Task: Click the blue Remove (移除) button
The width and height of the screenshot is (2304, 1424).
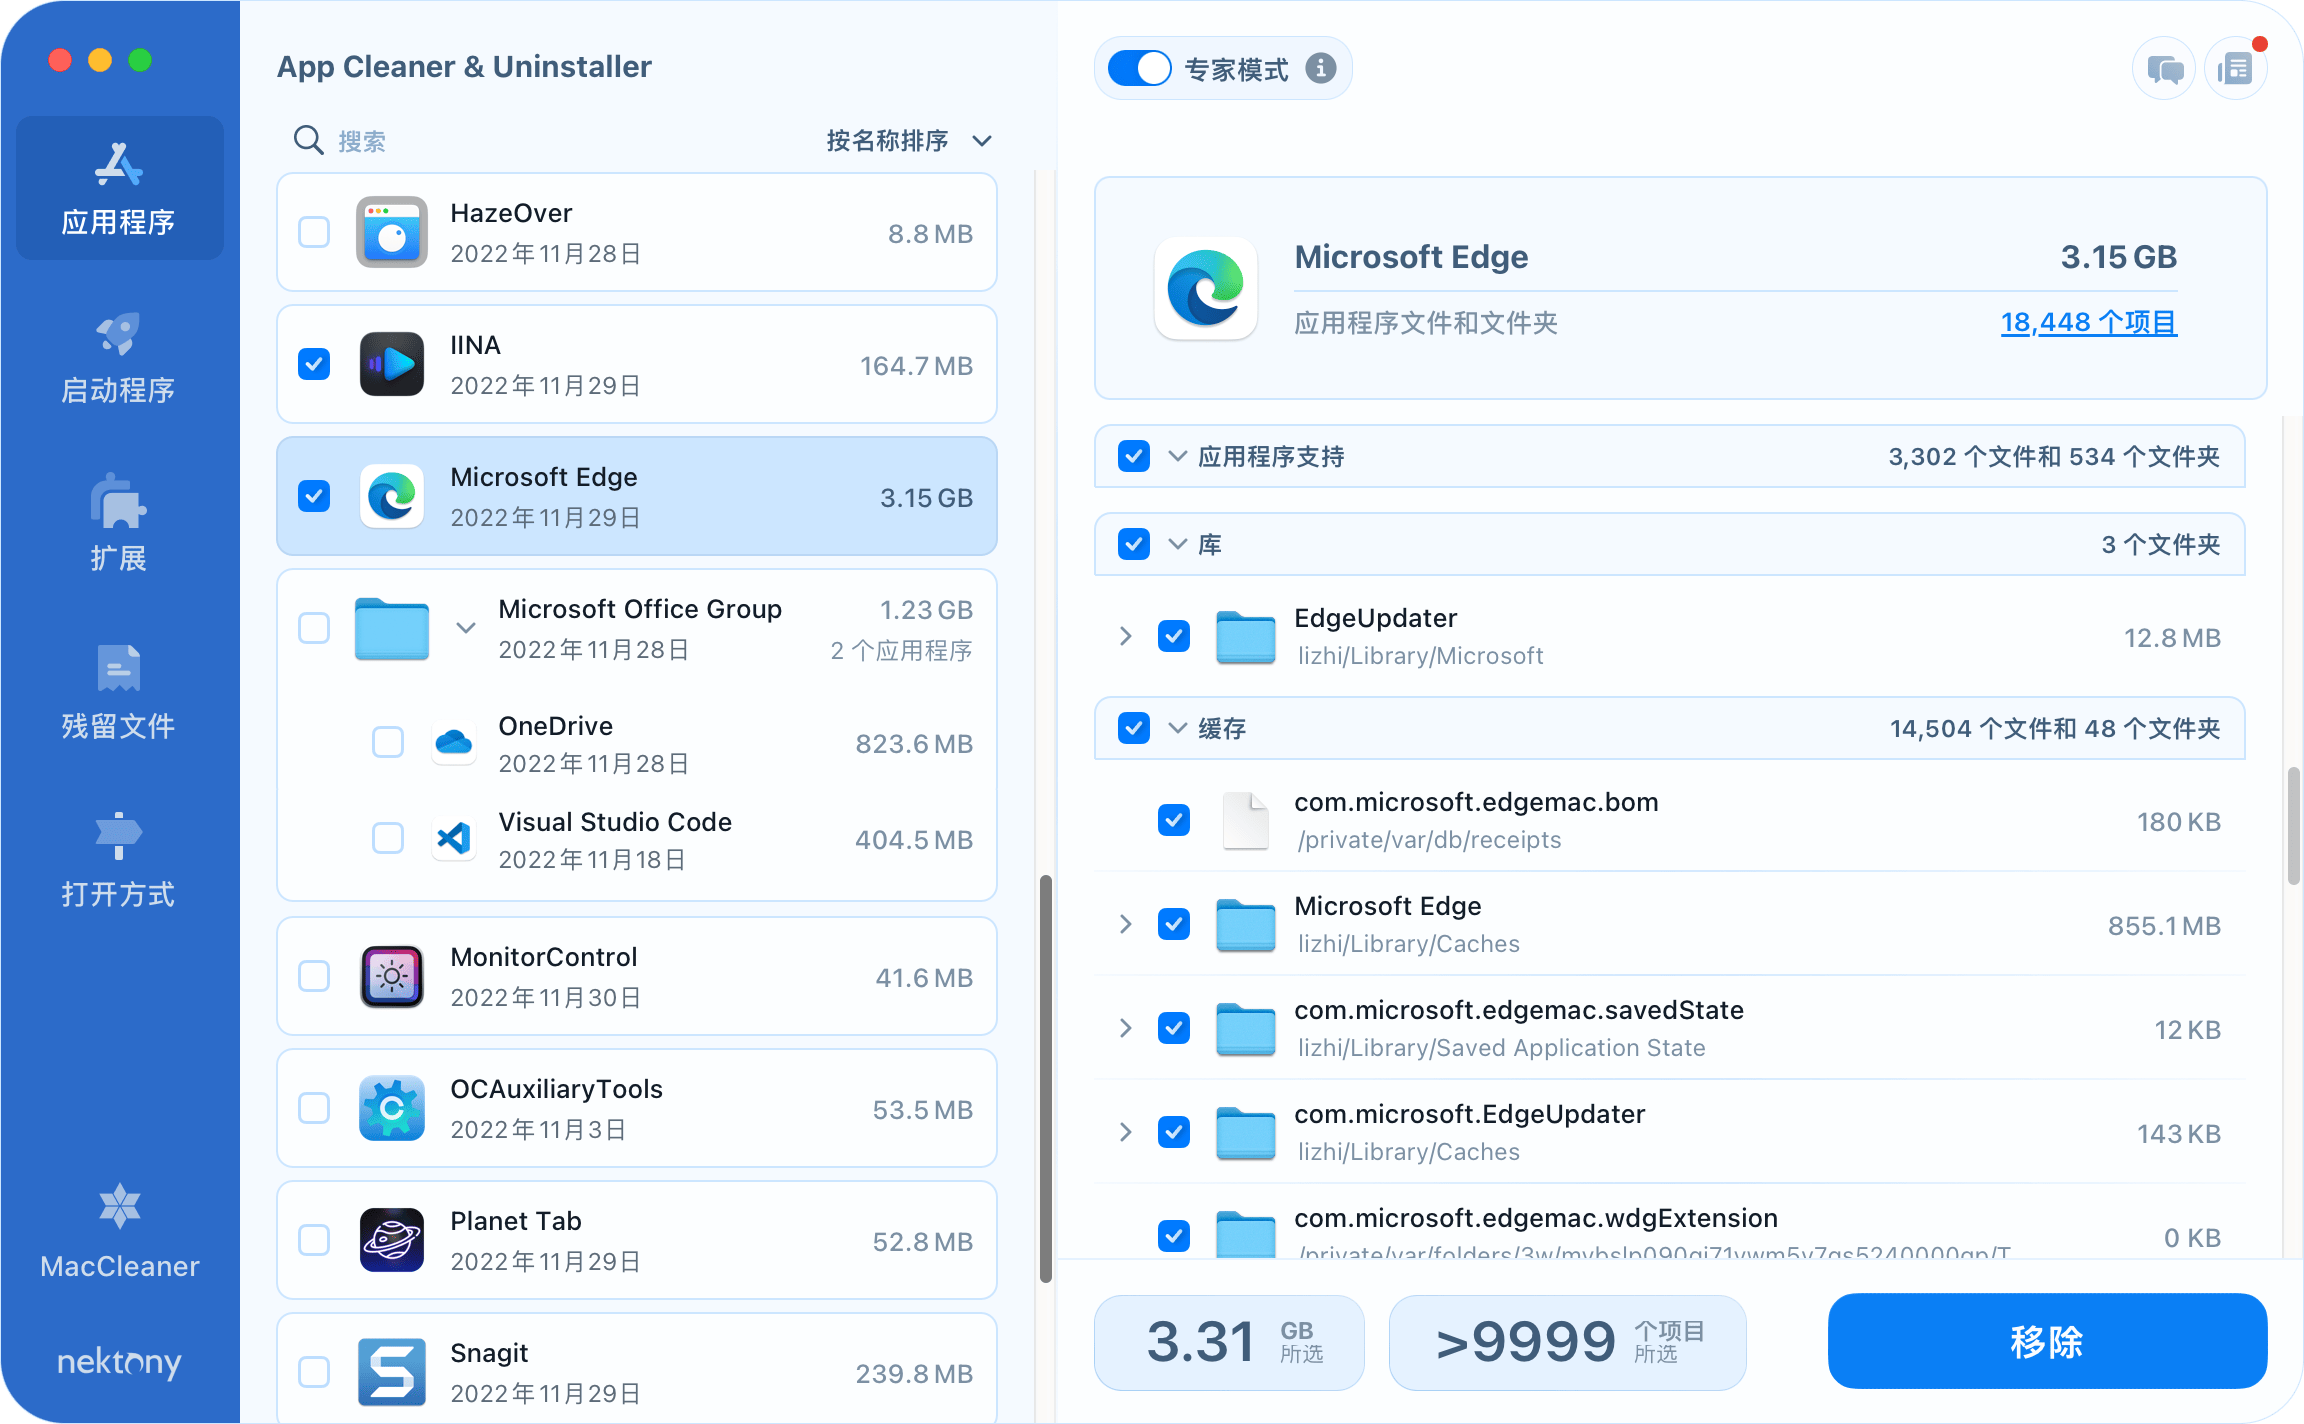Action: 2046,1341
